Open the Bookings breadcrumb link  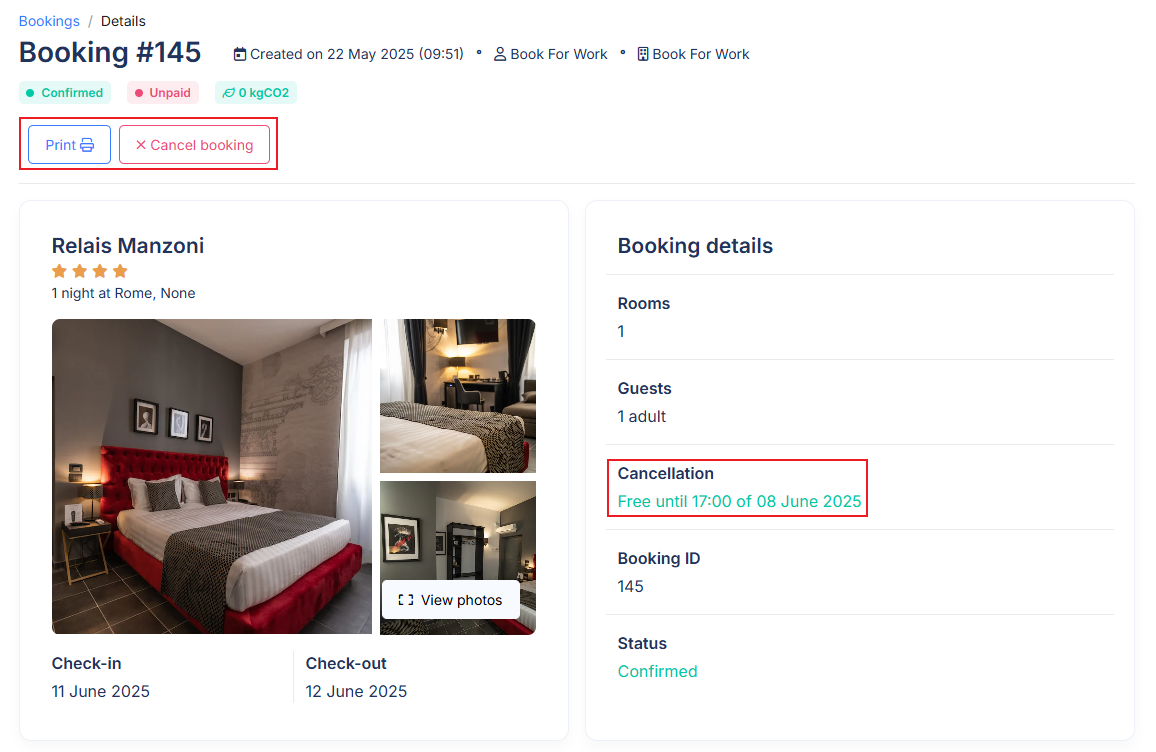(x=49, y=21)
